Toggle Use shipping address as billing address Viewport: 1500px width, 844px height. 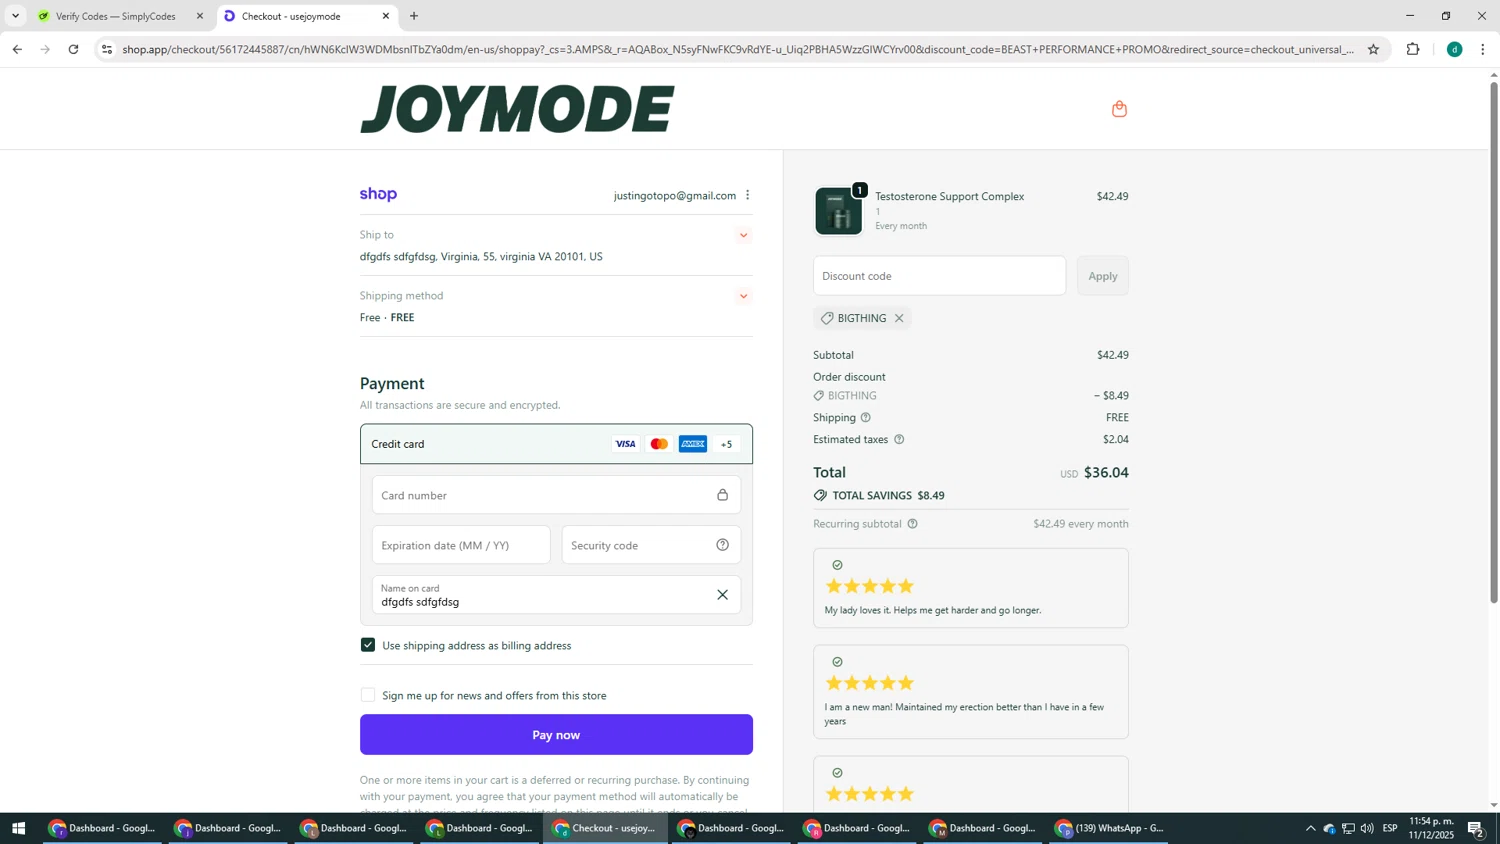tap(368, 645)
